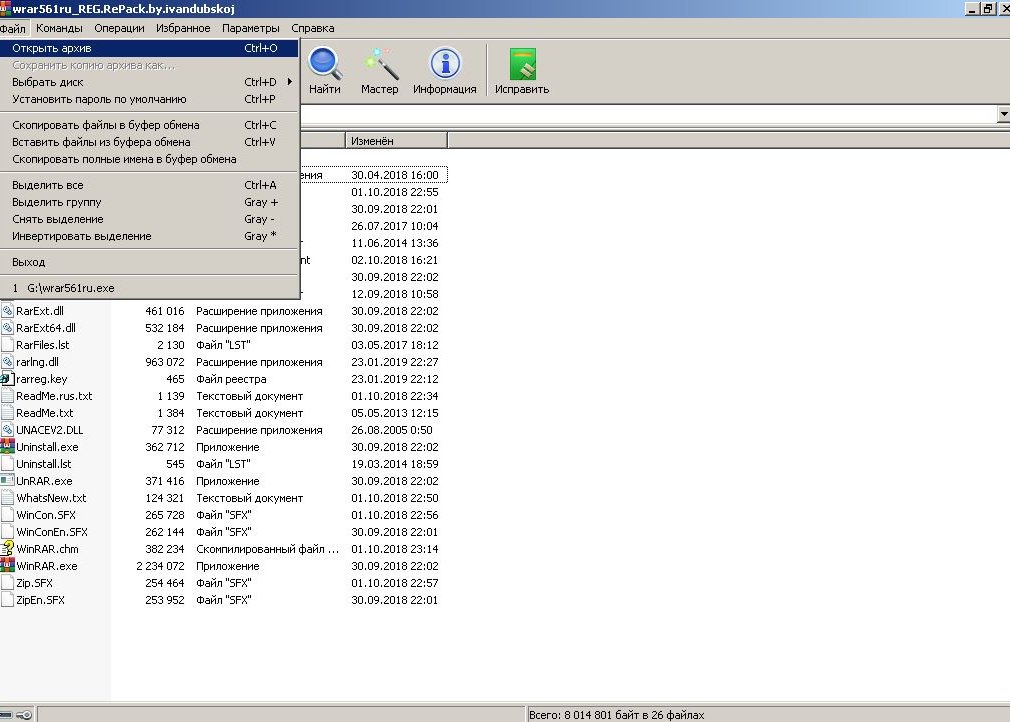The height and width of the screenshot is (722, 1010).
Task: Click the address bar path field
Action: 649,115
